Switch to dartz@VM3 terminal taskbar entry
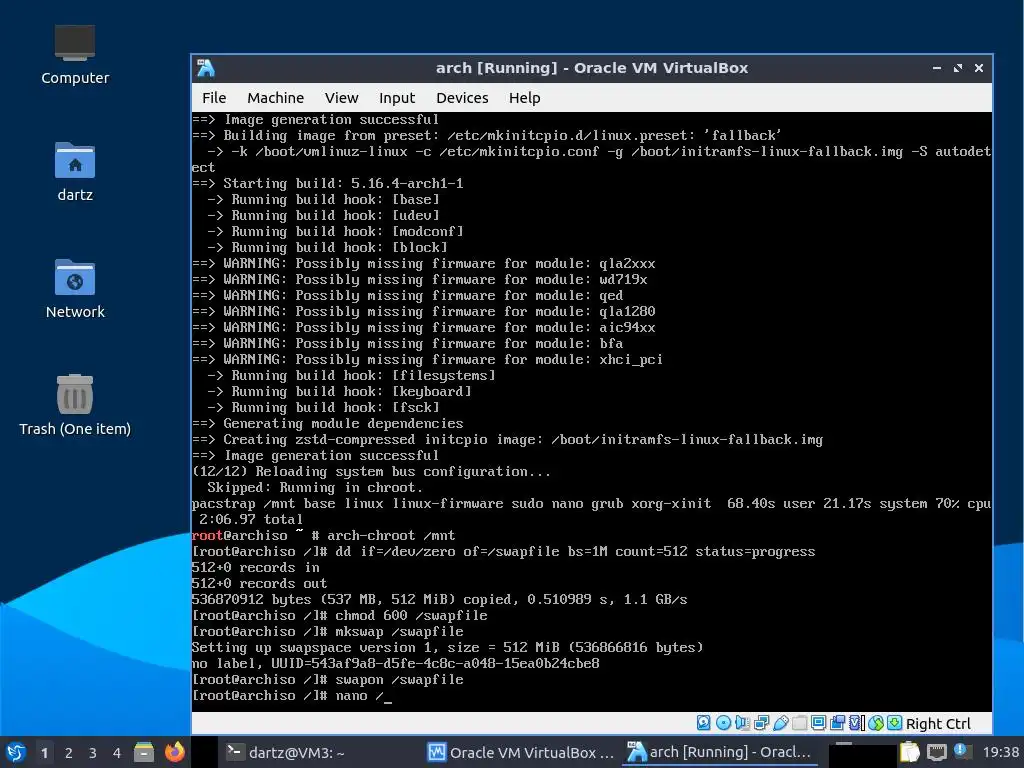 pos(286,752)
